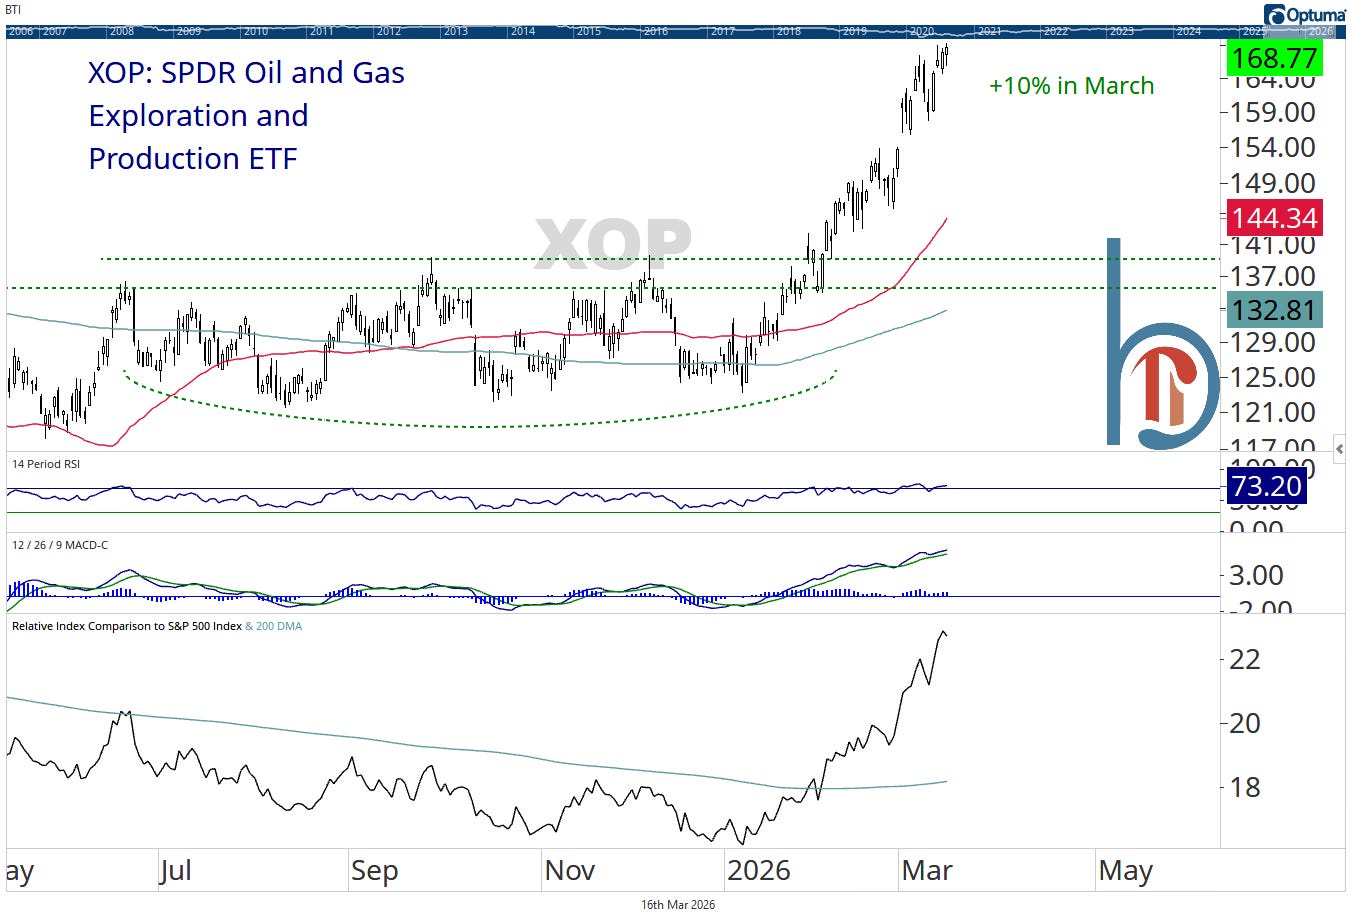This screenshot has width=1352, height=924.
Task: Click the green 168.77 last price tag
Action: click(1274, 58)
